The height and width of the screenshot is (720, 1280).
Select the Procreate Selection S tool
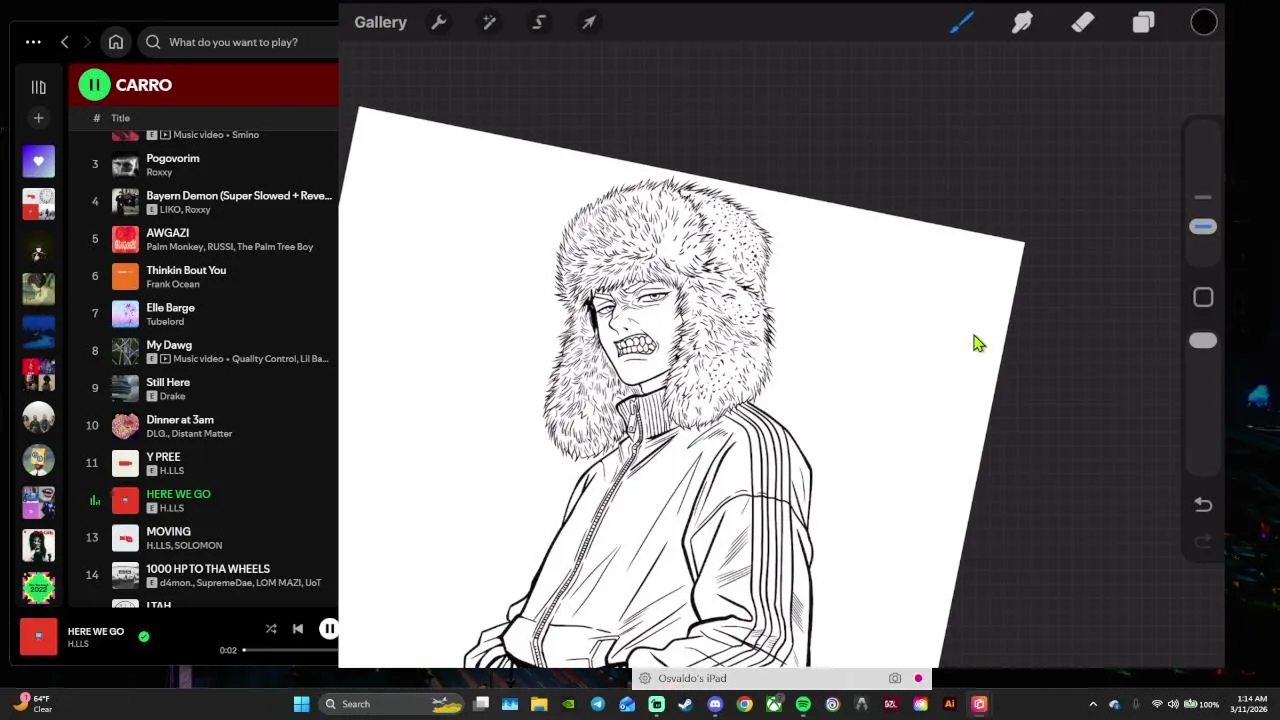pos(539,22)
